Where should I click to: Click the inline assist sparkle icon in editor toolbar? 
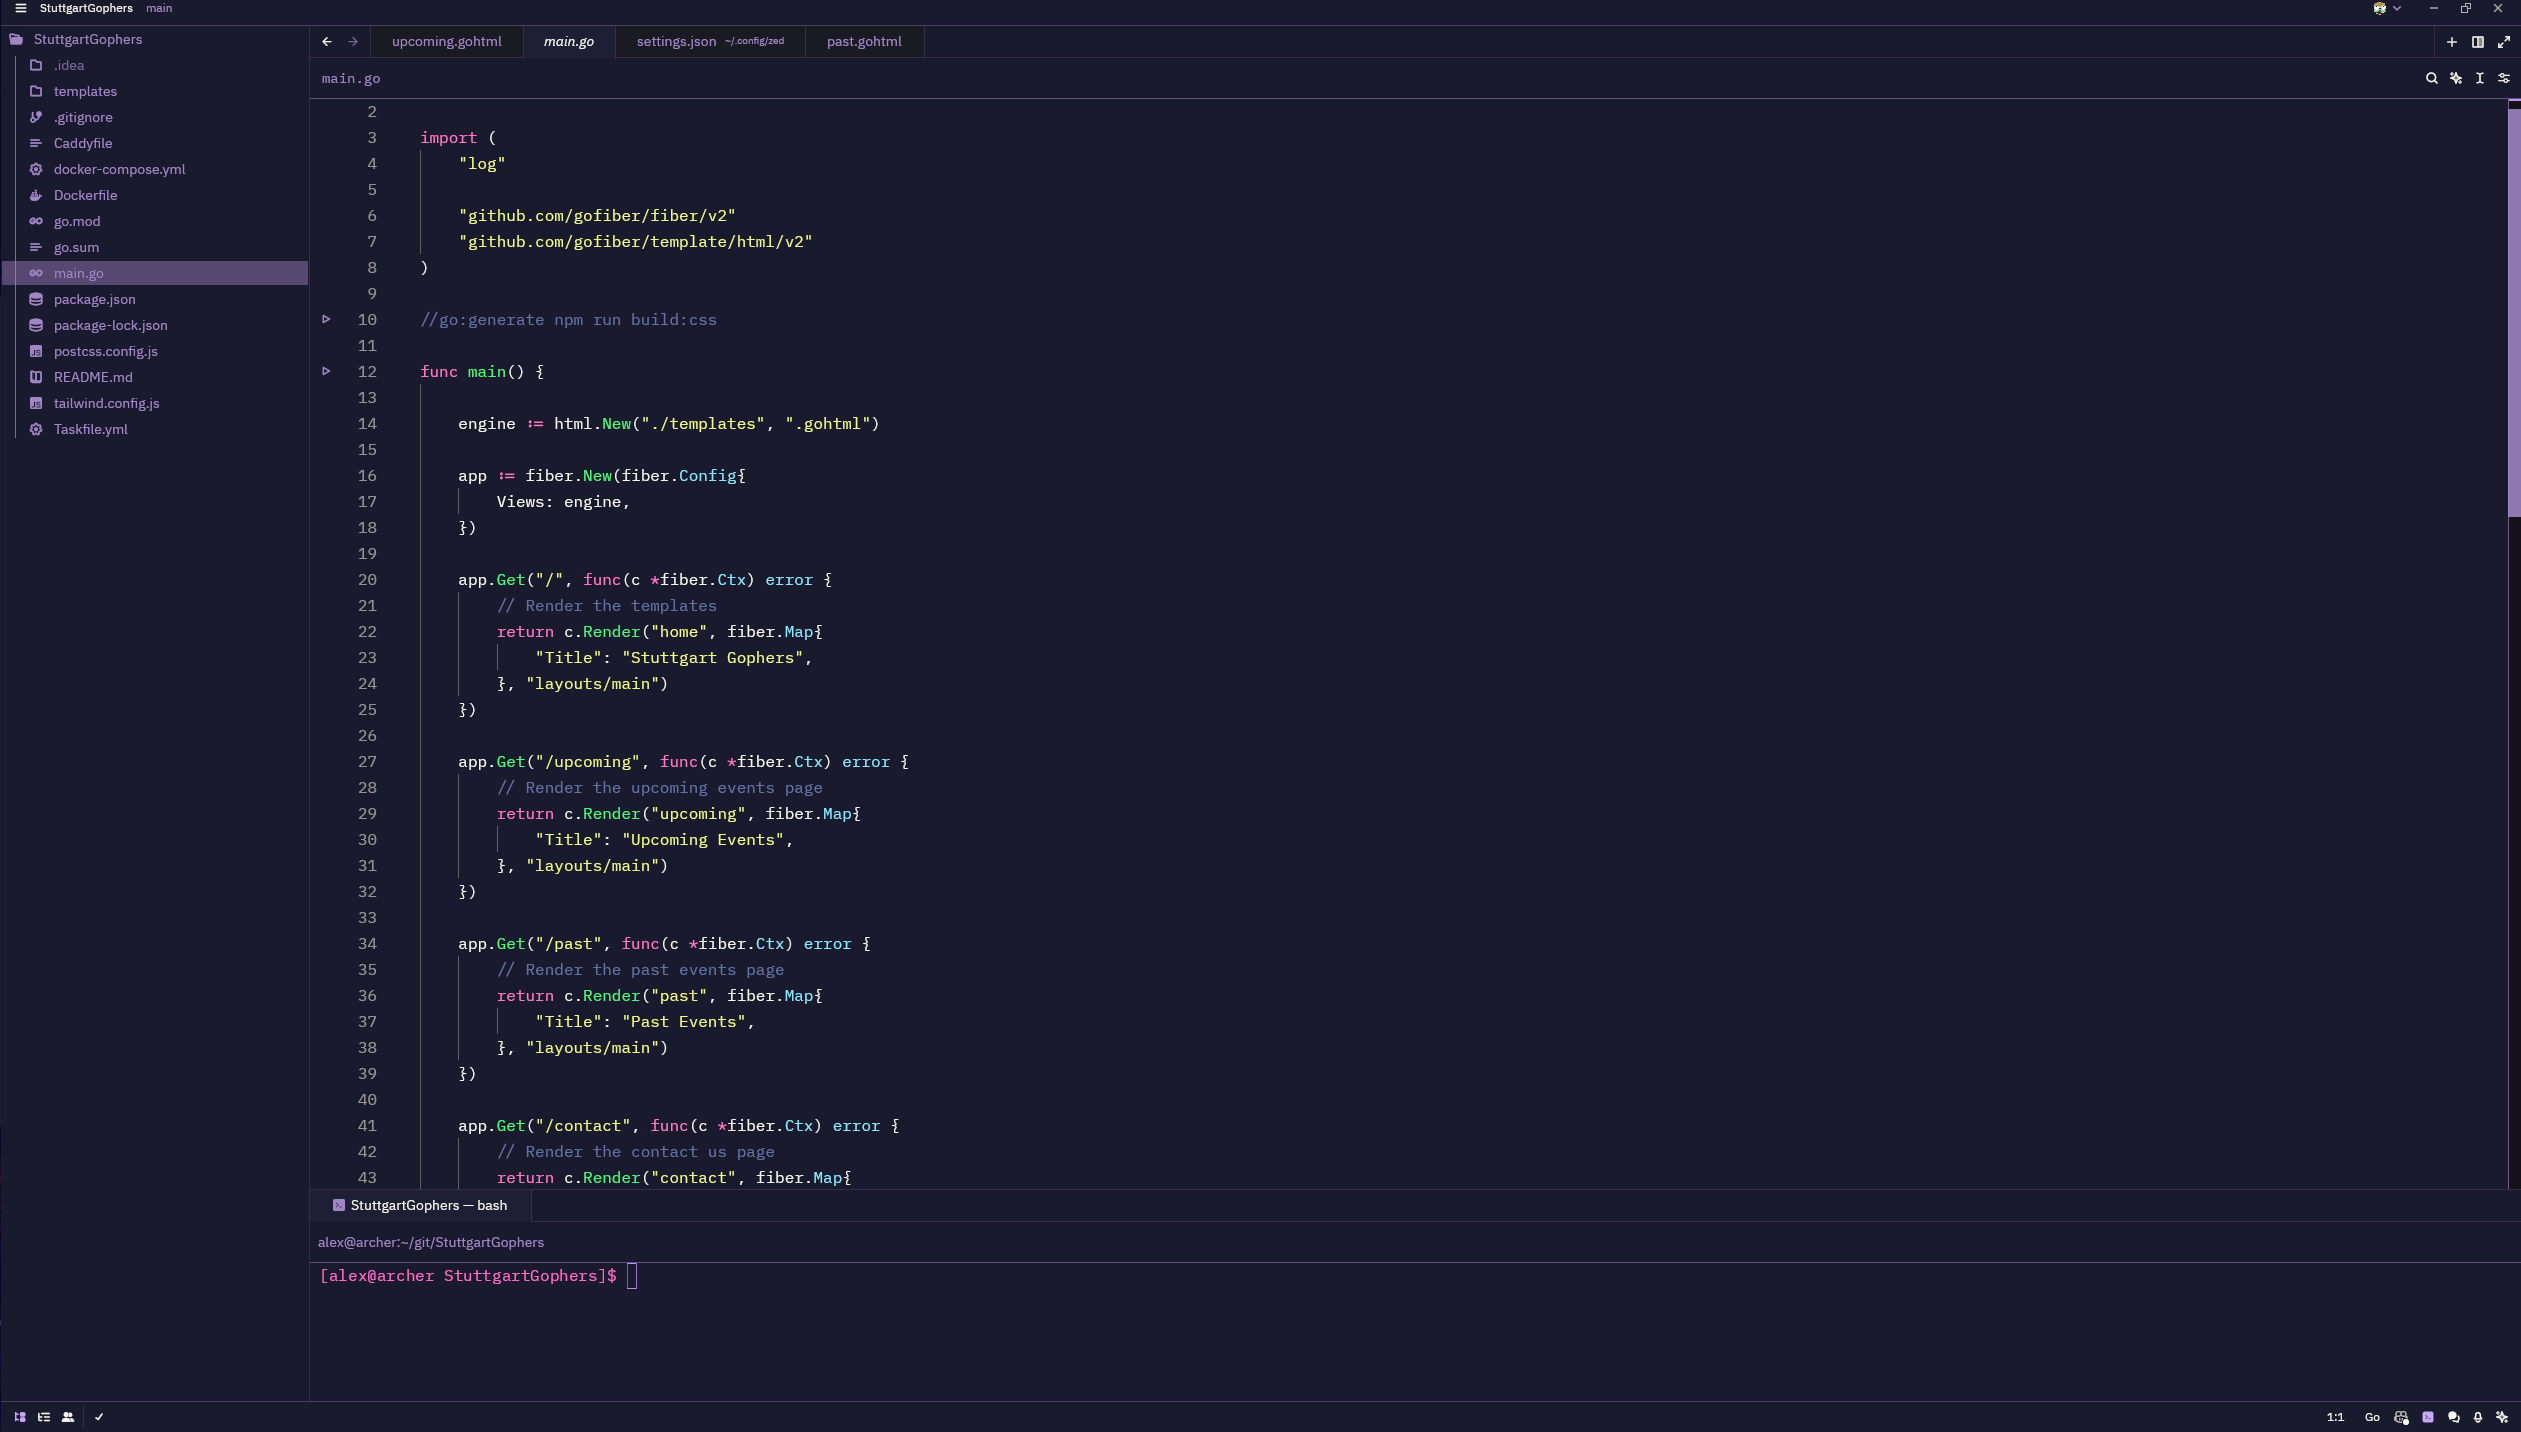[2456, 78]
